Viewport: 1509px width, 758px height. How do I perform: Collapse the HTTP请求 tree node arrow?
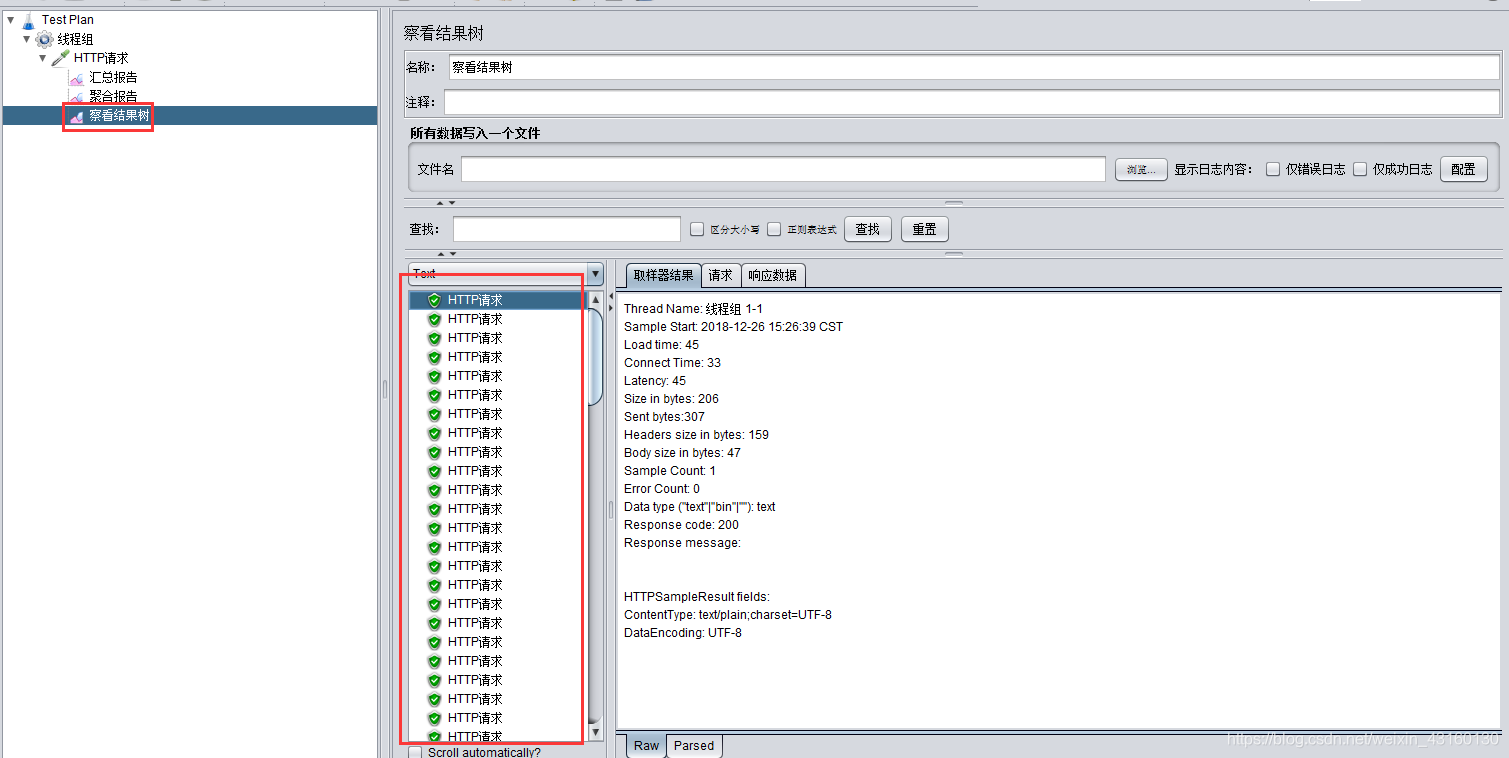tap(43, 58)
